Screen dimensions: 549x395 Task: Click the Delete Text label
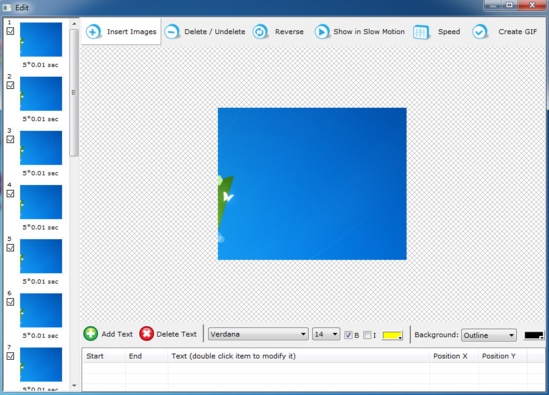point(176,334)
